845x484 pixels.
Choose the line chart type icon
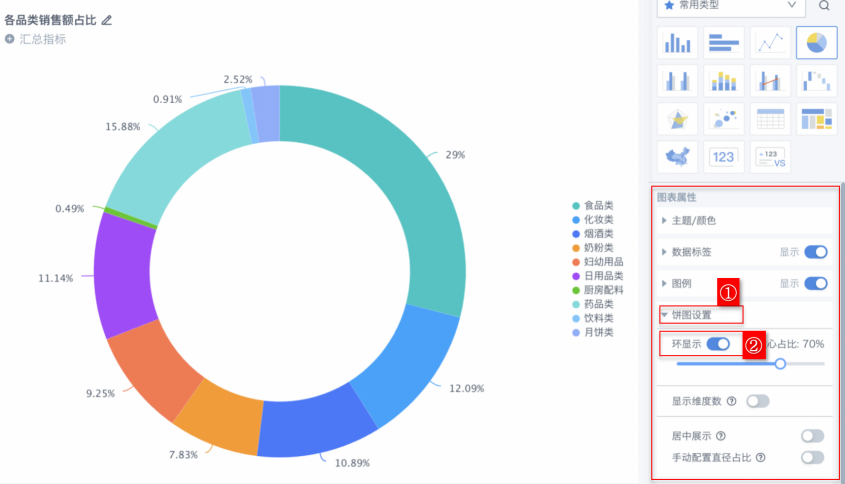[770, 42]
